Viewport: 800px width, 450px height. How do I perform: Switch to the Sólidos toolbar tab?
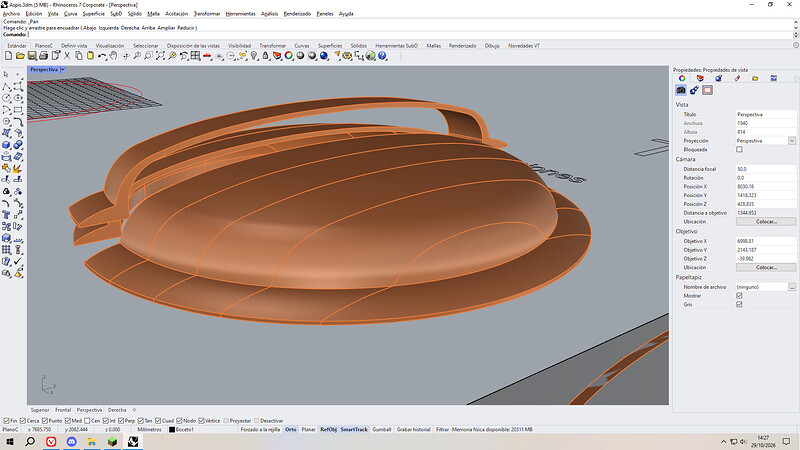(x=359, y=45)
